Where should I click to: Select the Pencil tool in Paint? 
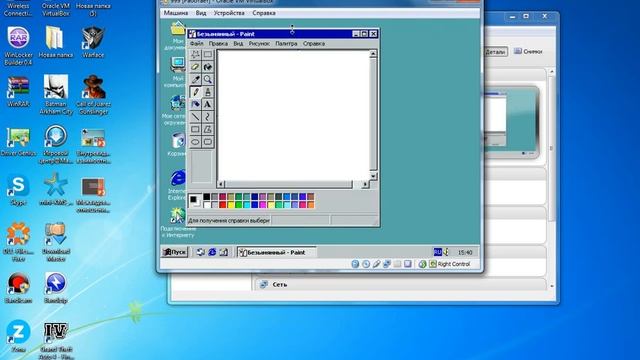tap(195, 92)
